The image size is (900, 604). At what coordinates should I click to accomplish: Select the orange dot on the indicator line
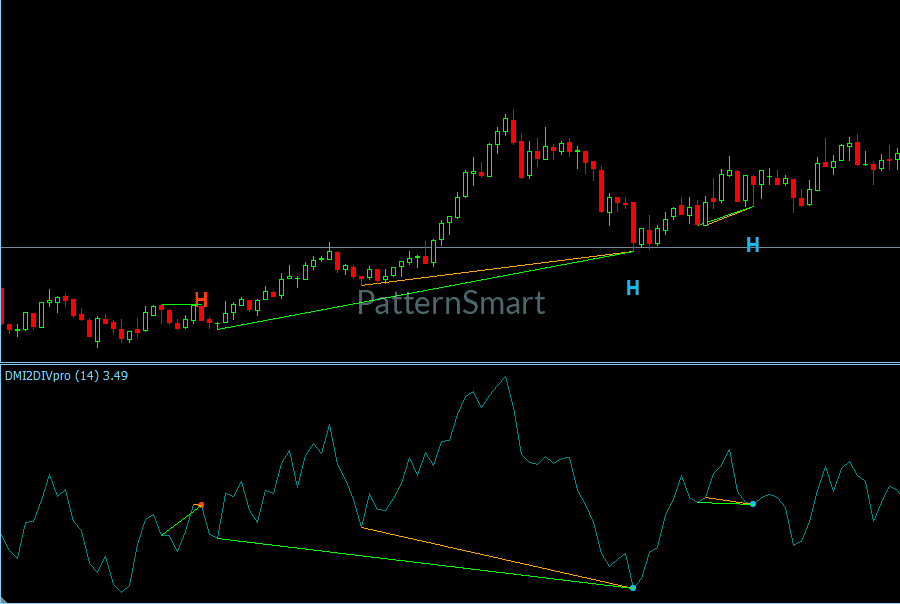point(201,505)
